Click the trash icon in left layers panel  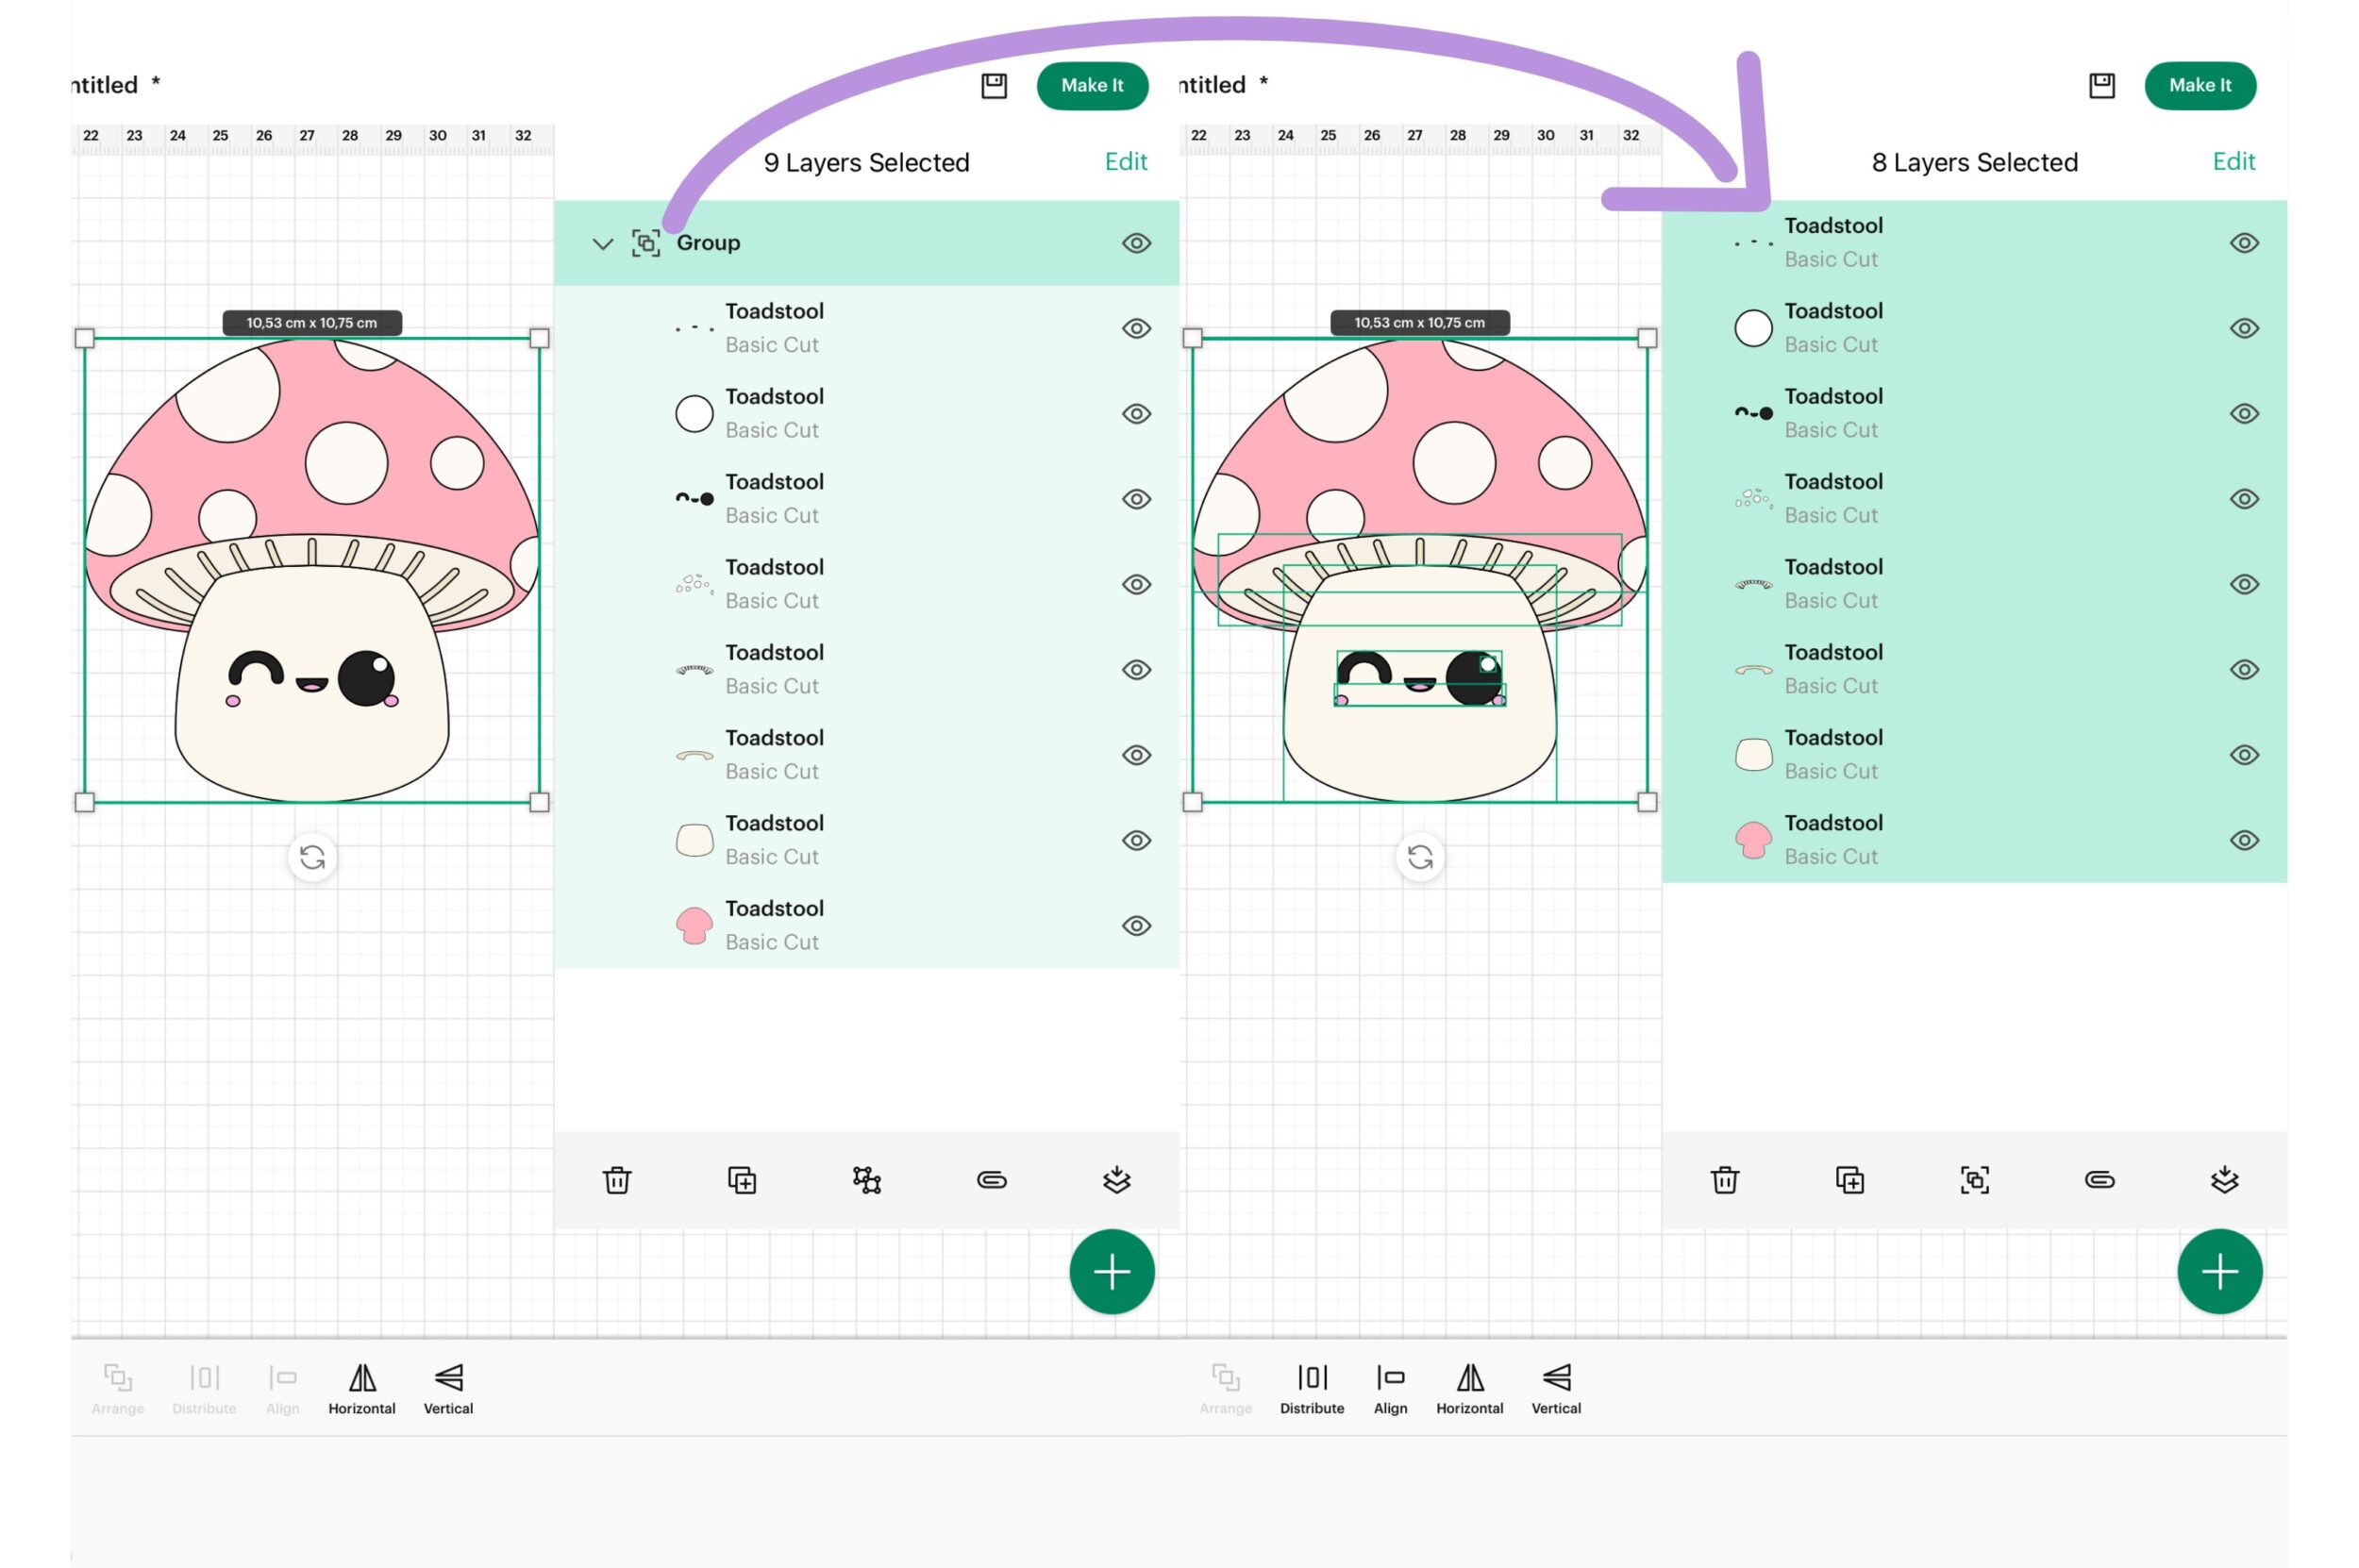[x=617, y=1180]
